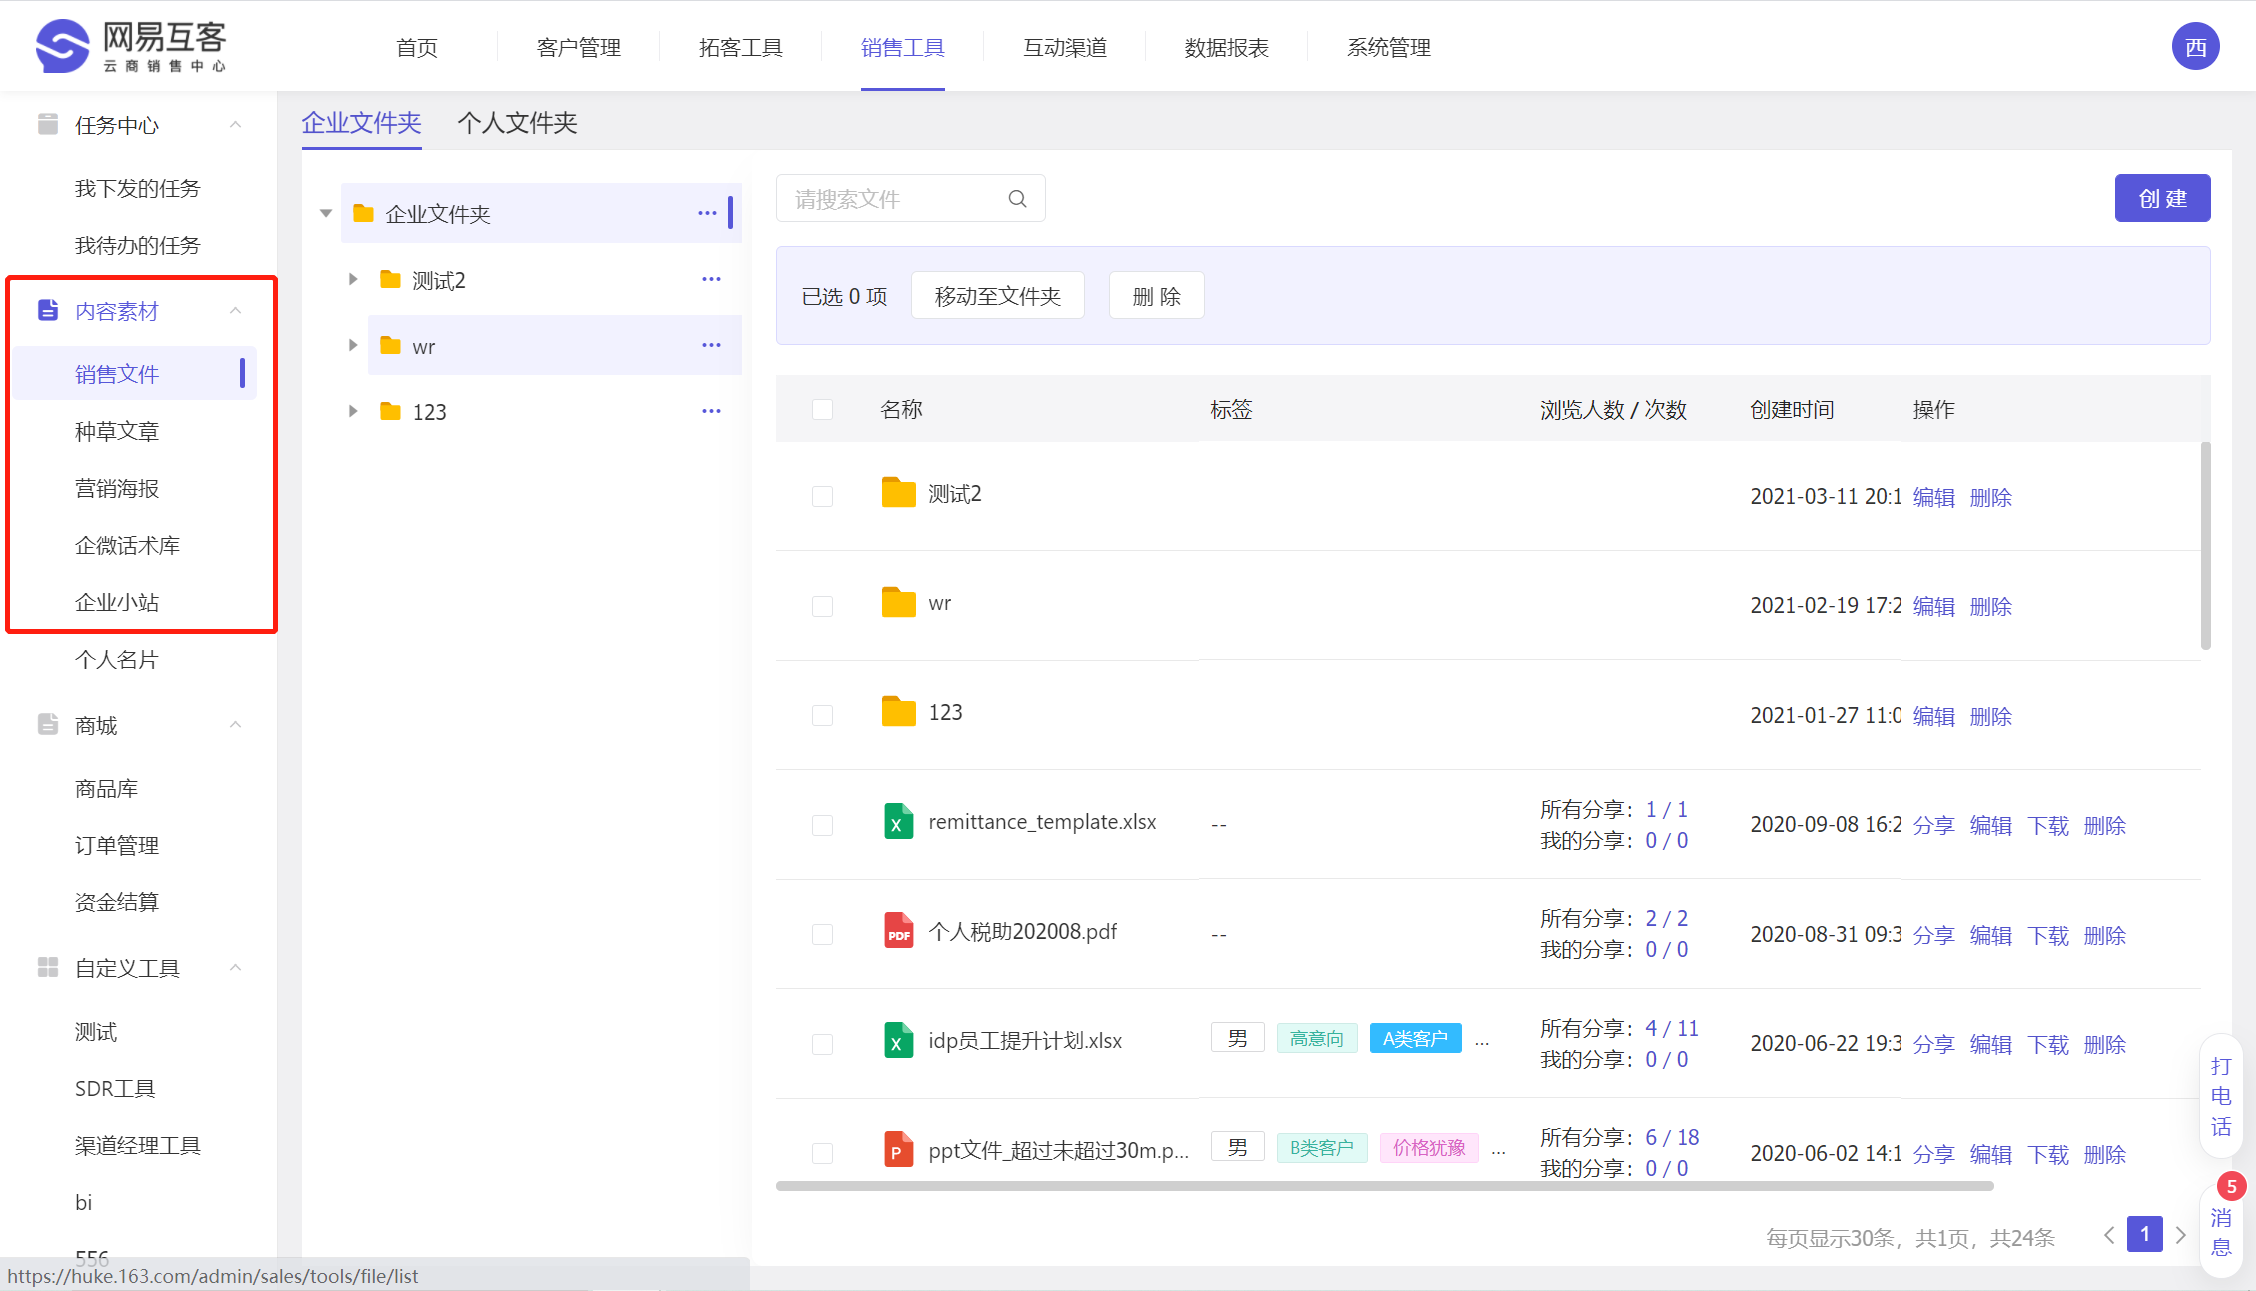Viewport: 2256px width, 1291px height.
Task: Open more options for 123 tree folder
Action: pyautogui.click(x=711, y=411)
